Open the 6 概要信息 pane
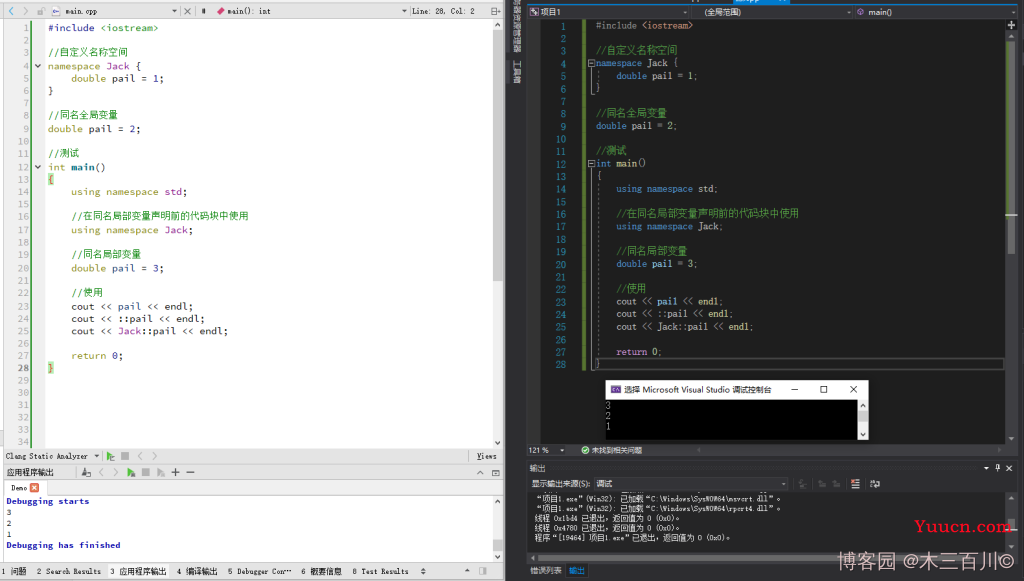The image size is (1024, 581). click(321, 571)
